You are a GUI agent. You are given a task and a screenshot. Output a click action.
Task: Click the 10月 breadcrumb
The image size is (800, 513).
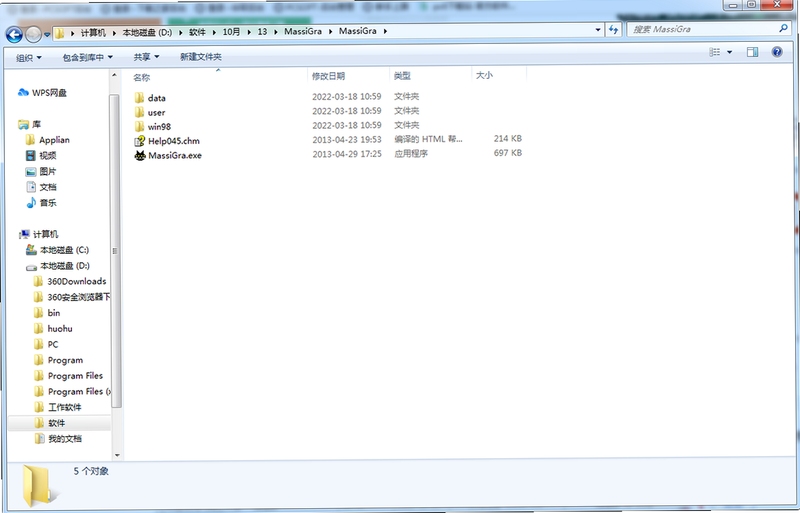click(x=231, y=32)
